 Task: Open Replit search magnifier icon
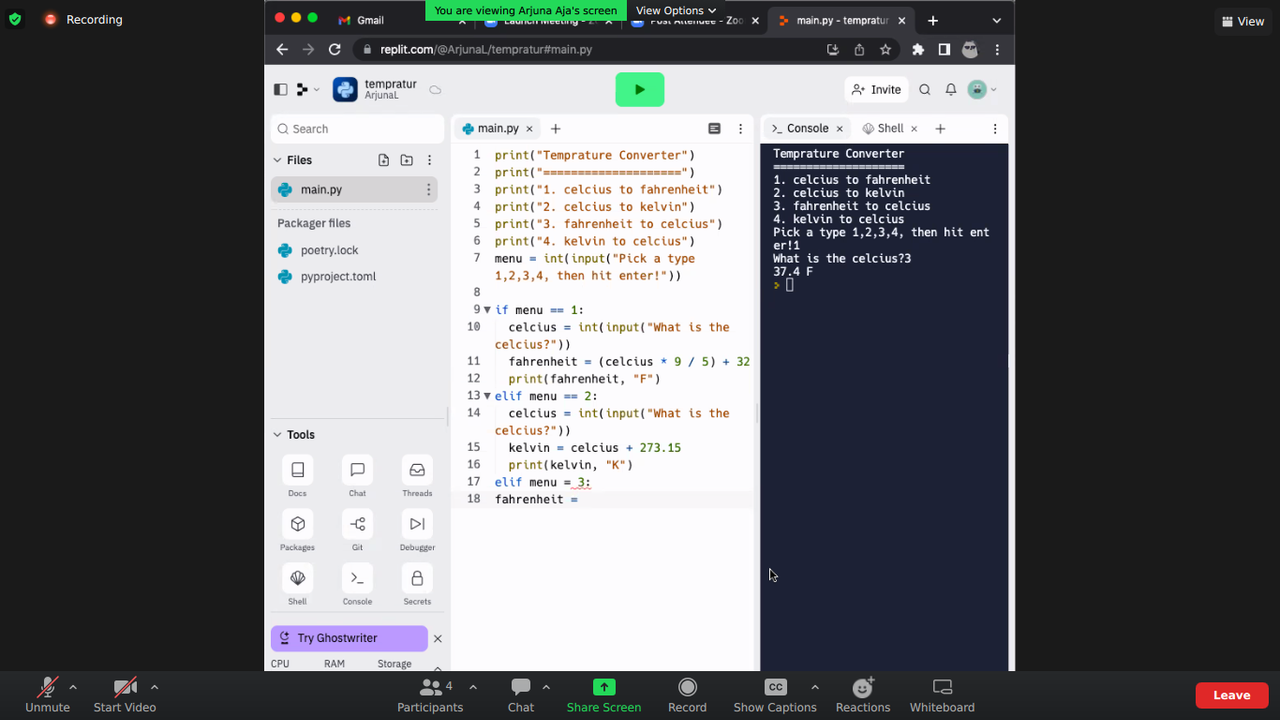[925, 90]
